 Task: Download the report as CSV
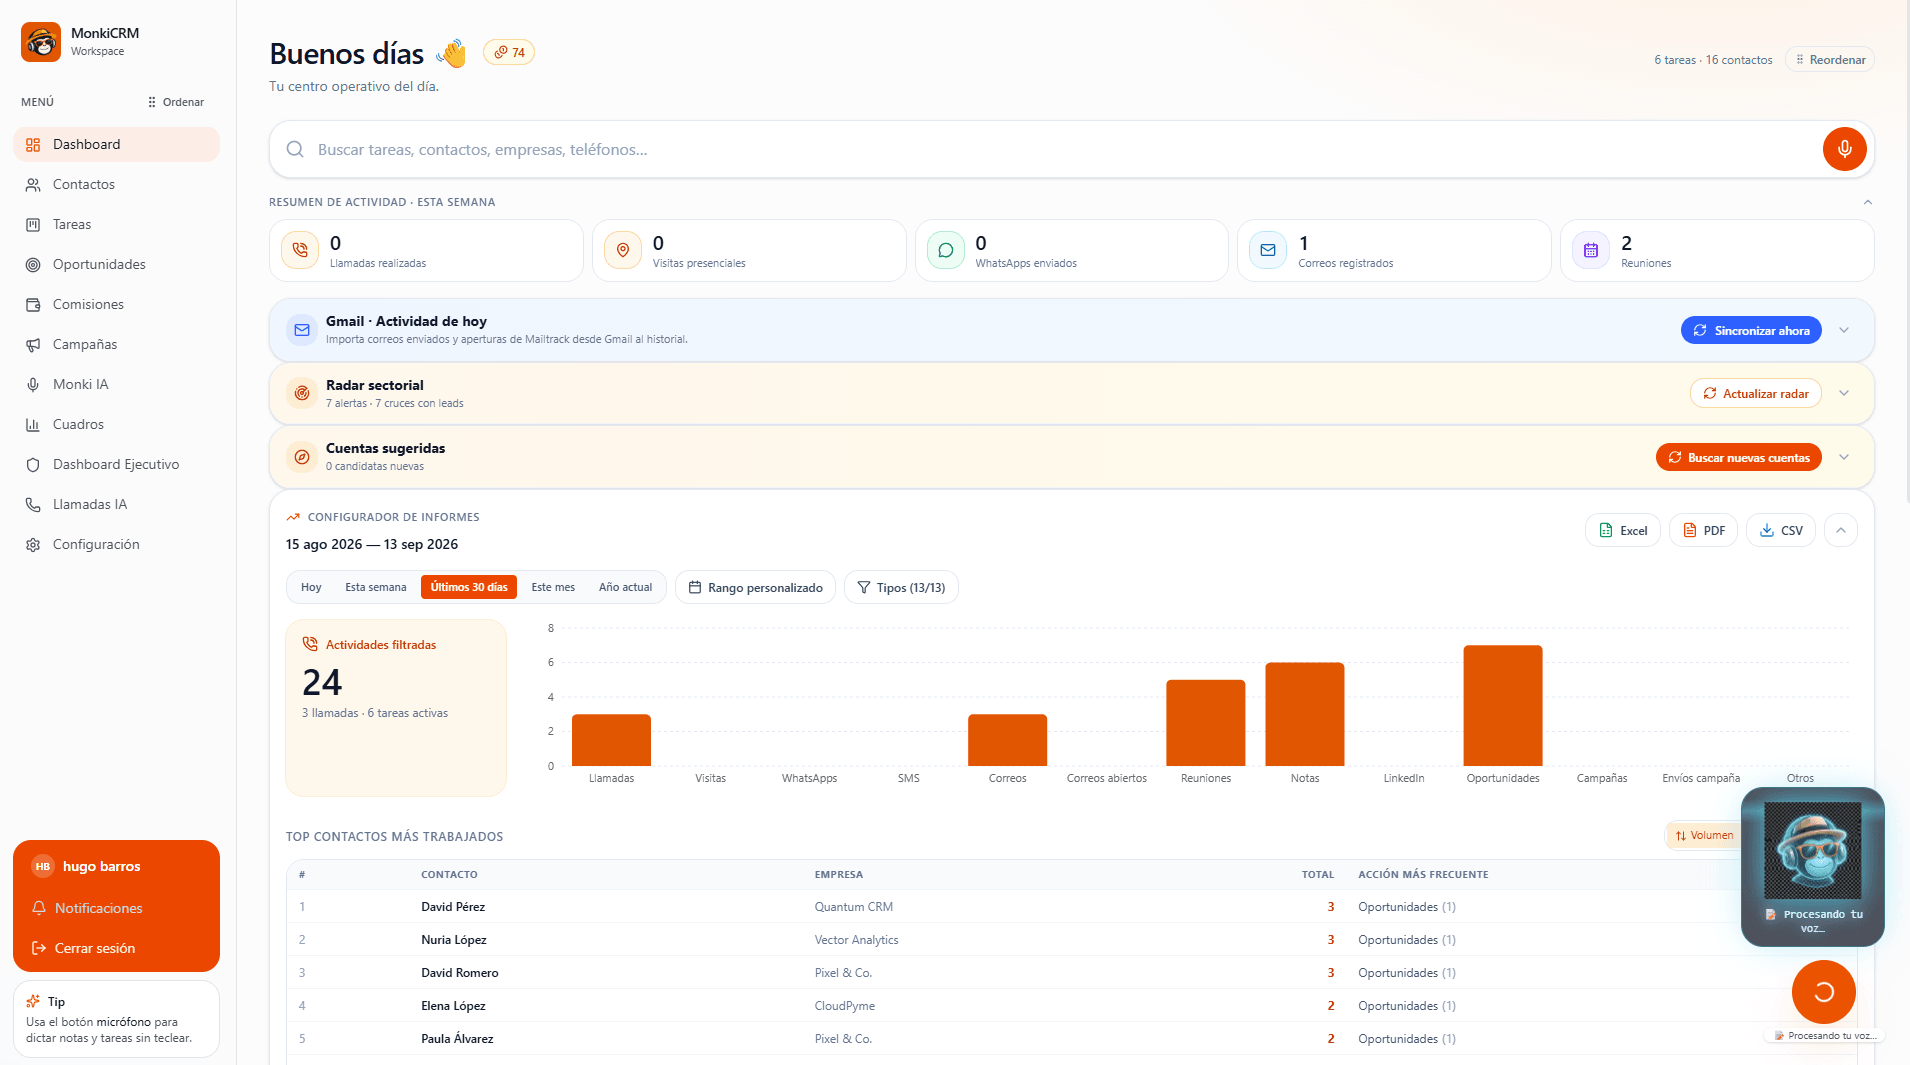pyautogui.click(x=1781, y=530)
